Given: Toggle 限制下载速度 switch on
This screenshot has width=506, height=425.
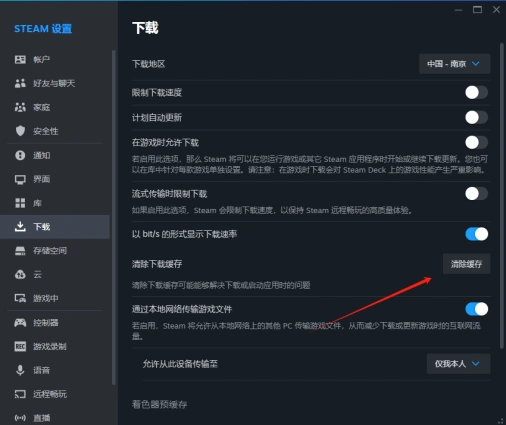Looking at the screenshot, I should coord(476,92).
